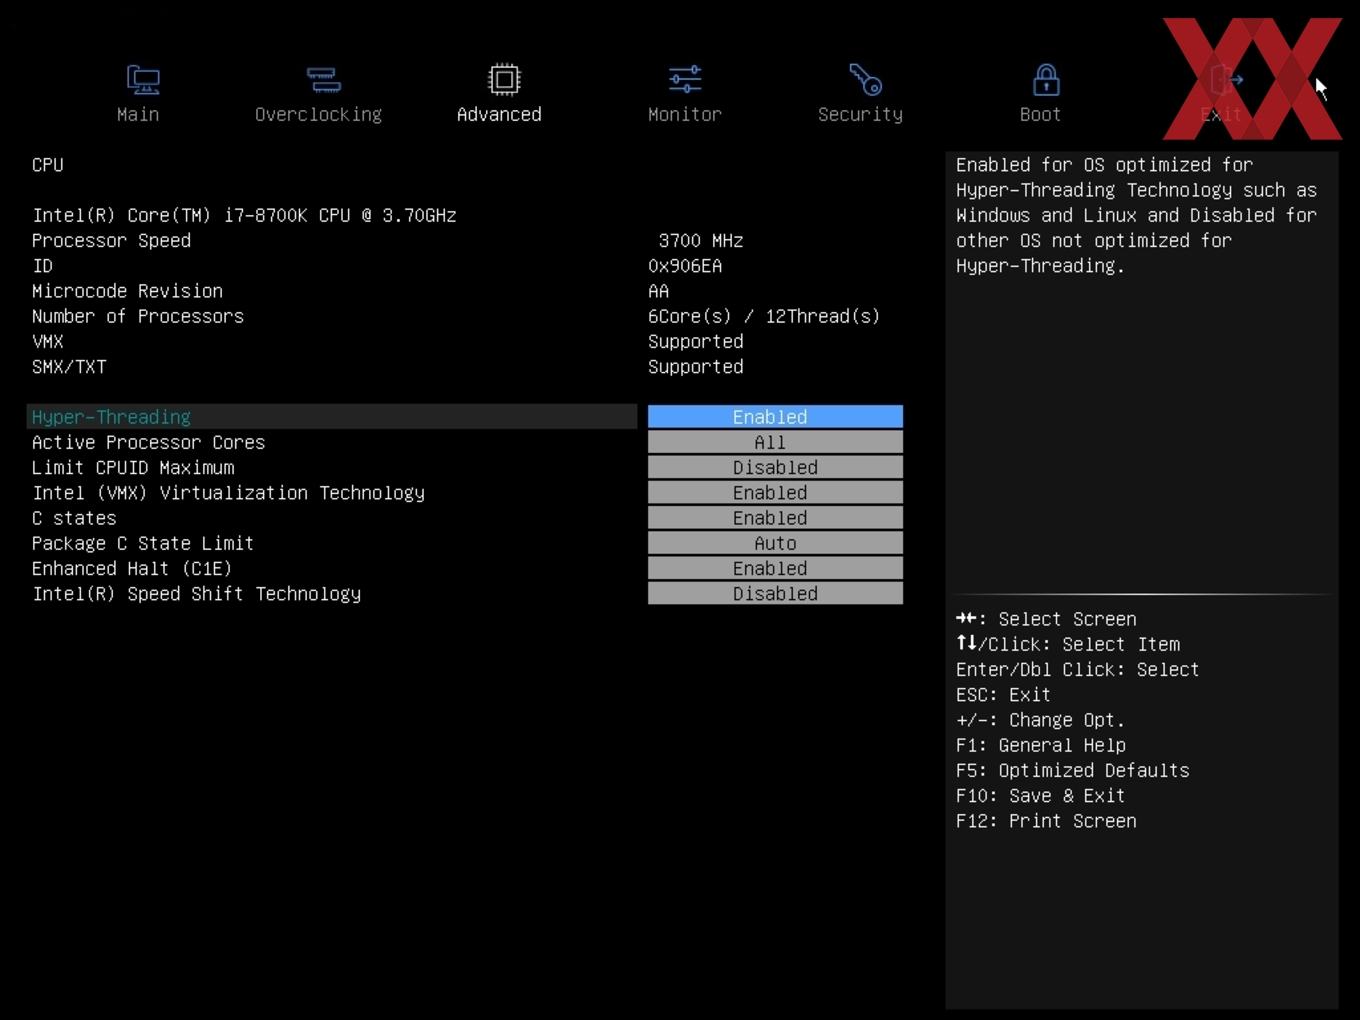Select the Hyper-Threading setting row

click(x=332, y=417)
